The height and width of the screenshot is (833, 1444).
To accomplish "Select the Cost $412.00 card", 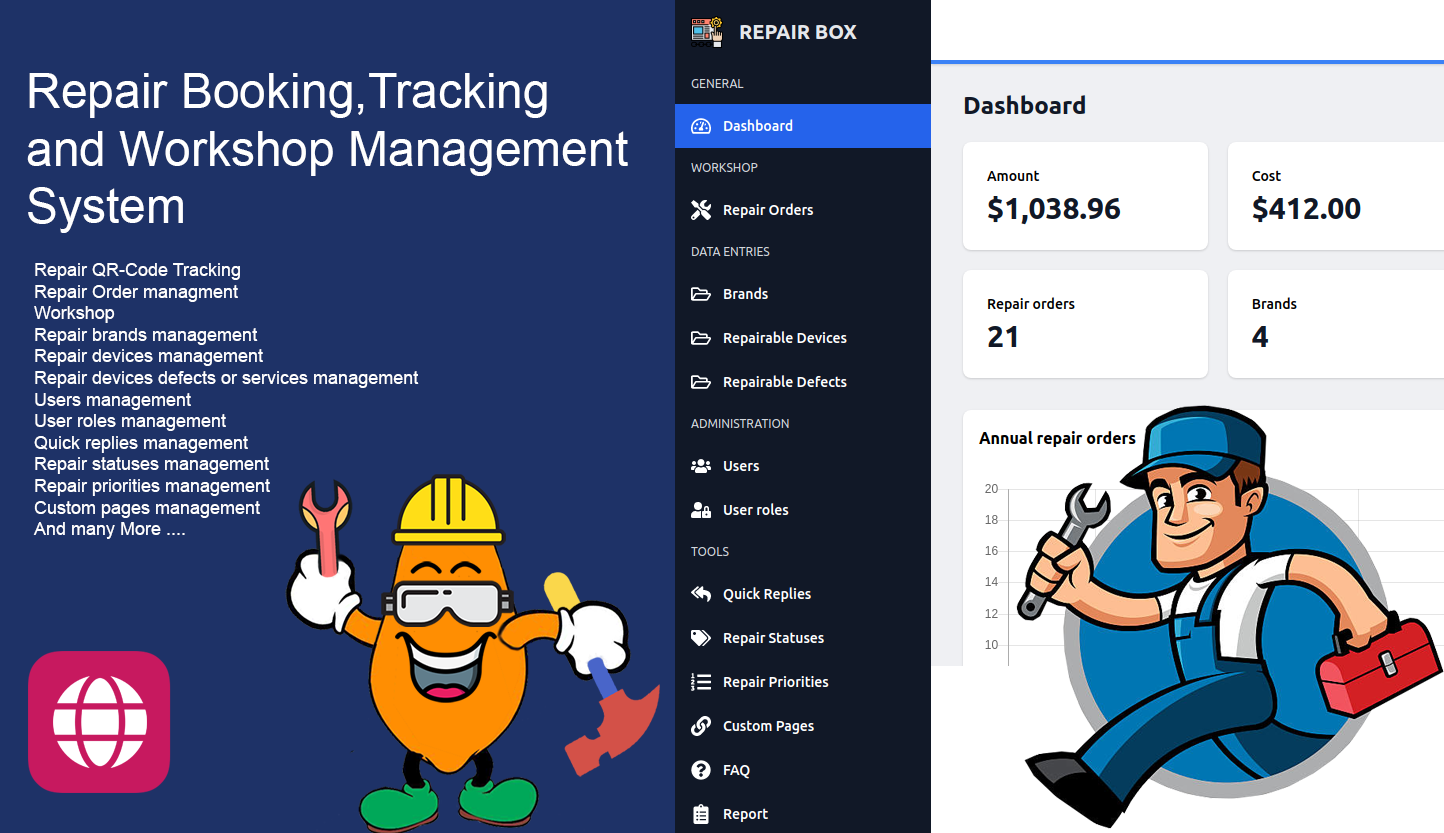I will 1335,196.
